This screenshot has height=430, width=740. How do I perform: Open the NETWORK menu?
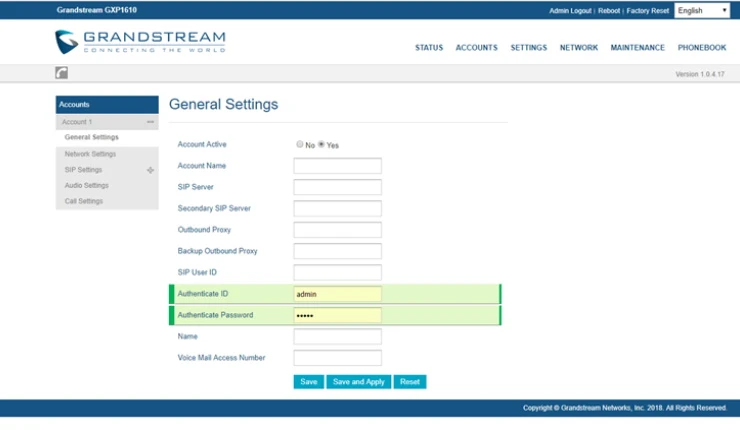pyautogui.click(x=579, y=48)
